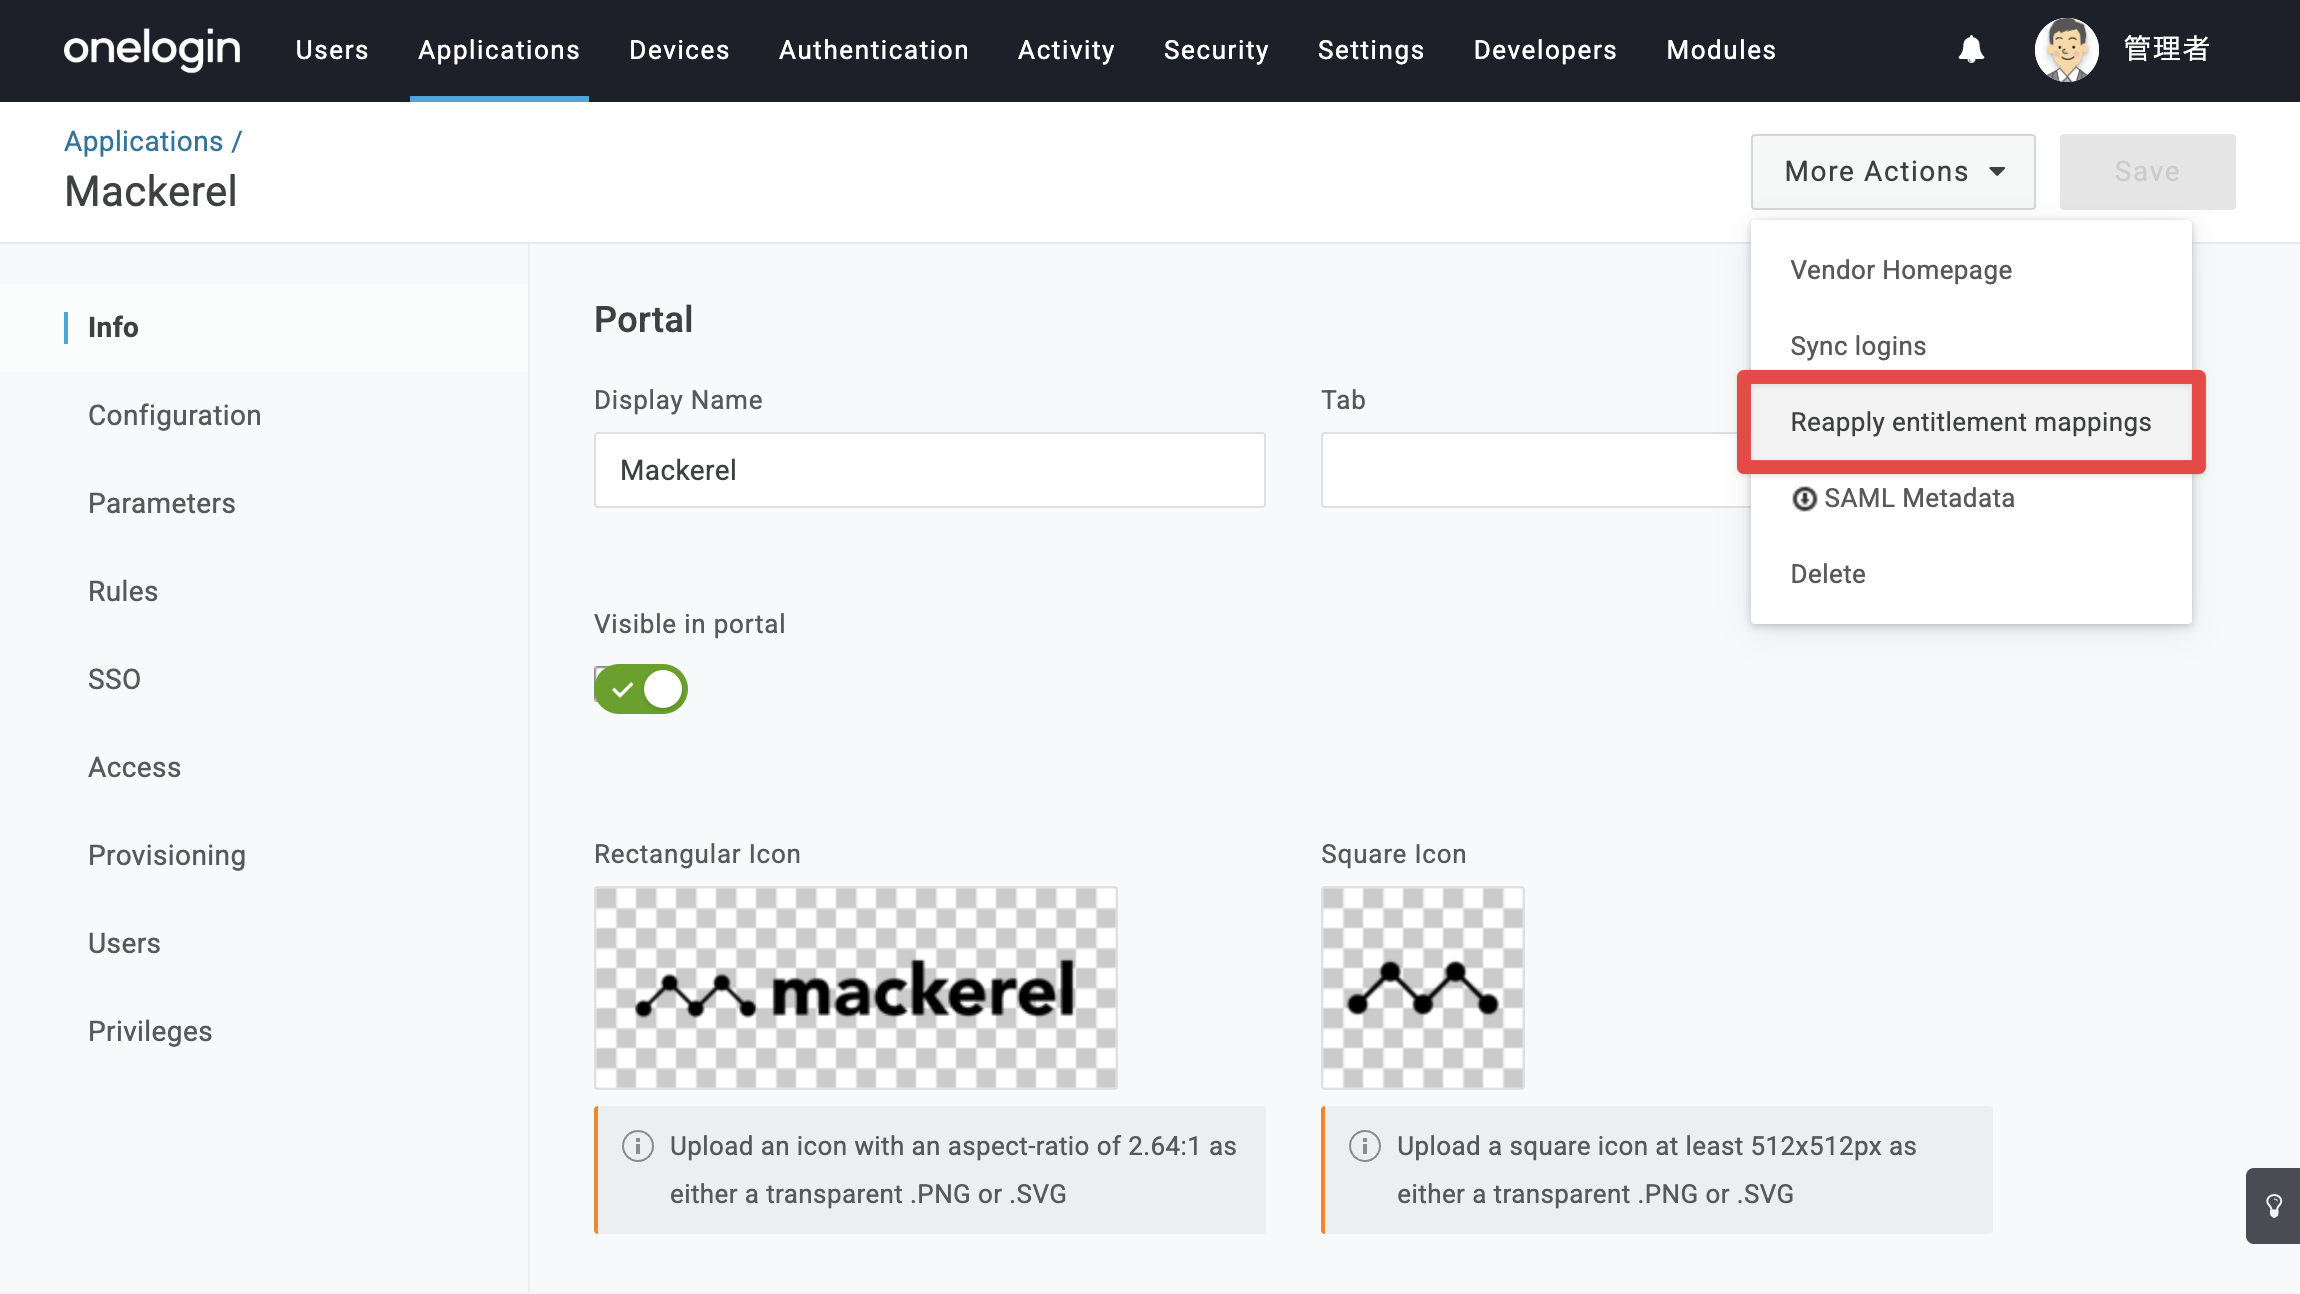Open the Security navigation menu

[x=1216, y=50]
